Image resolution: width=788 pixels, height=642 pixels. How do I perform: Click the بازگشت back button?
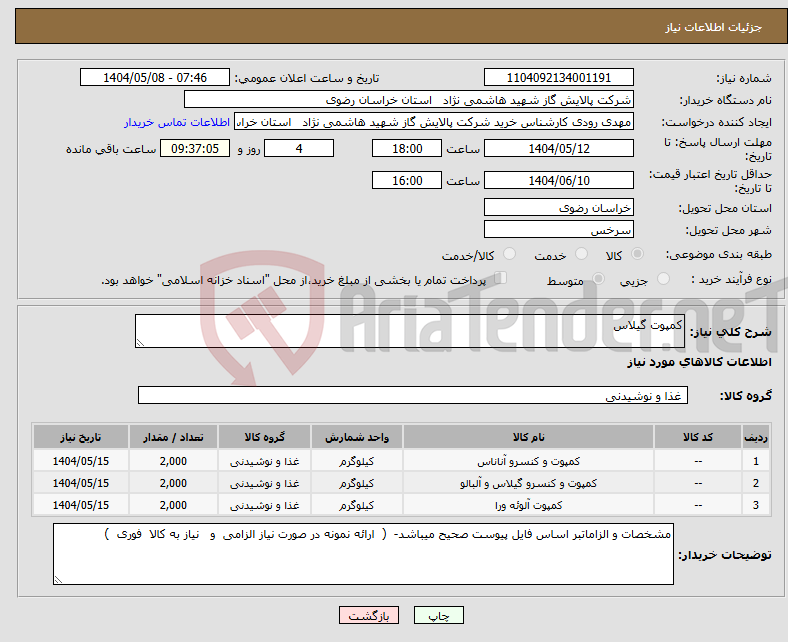point(369,615)
